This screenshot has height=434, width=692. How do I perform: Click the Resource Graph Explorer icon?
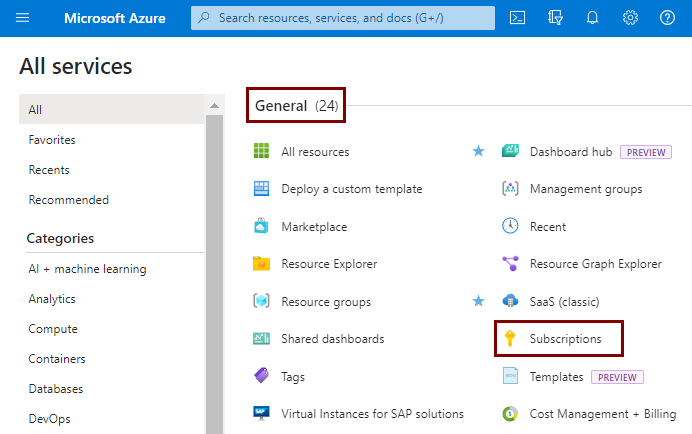click(x=510, y=263)
